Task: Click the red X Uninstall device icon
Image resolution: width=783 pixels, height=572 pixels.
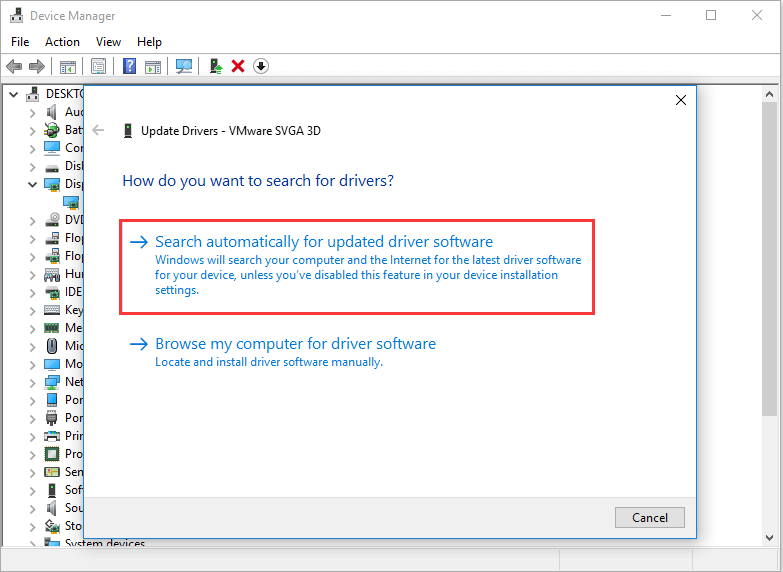Action: tap(238, 66)
